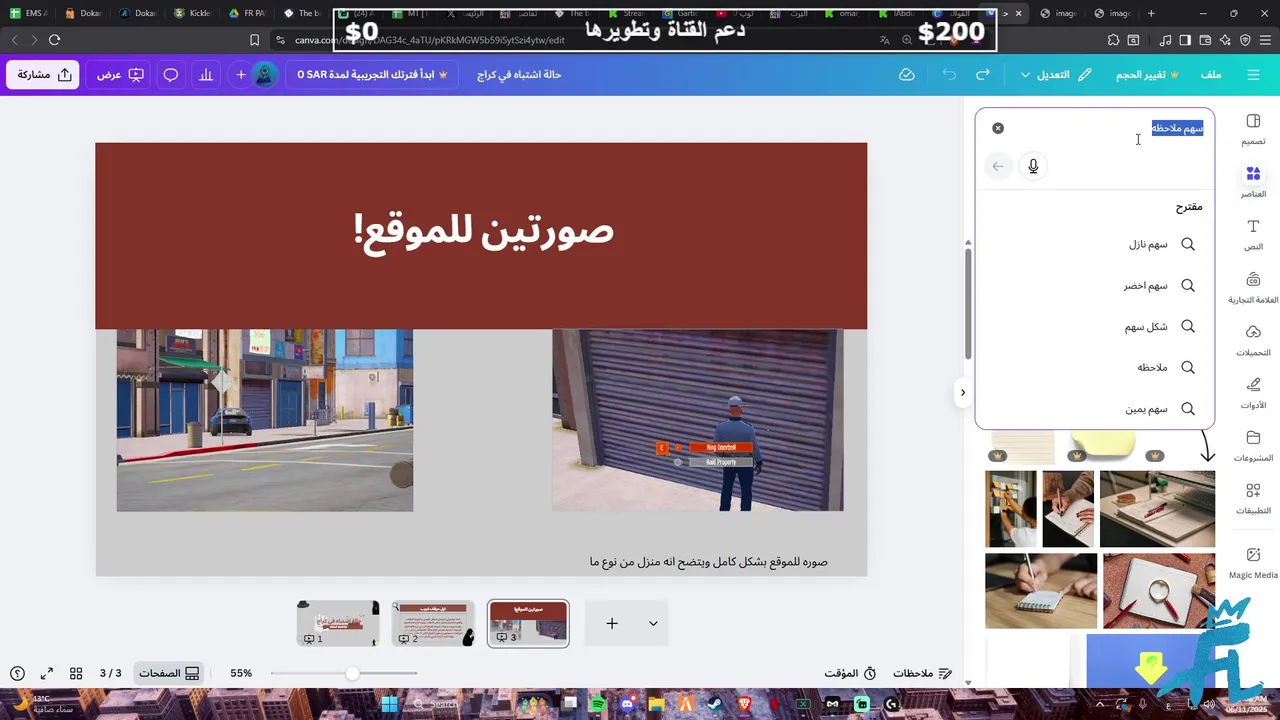Select the slide title صورتين للموقع!

click(483, 231)
